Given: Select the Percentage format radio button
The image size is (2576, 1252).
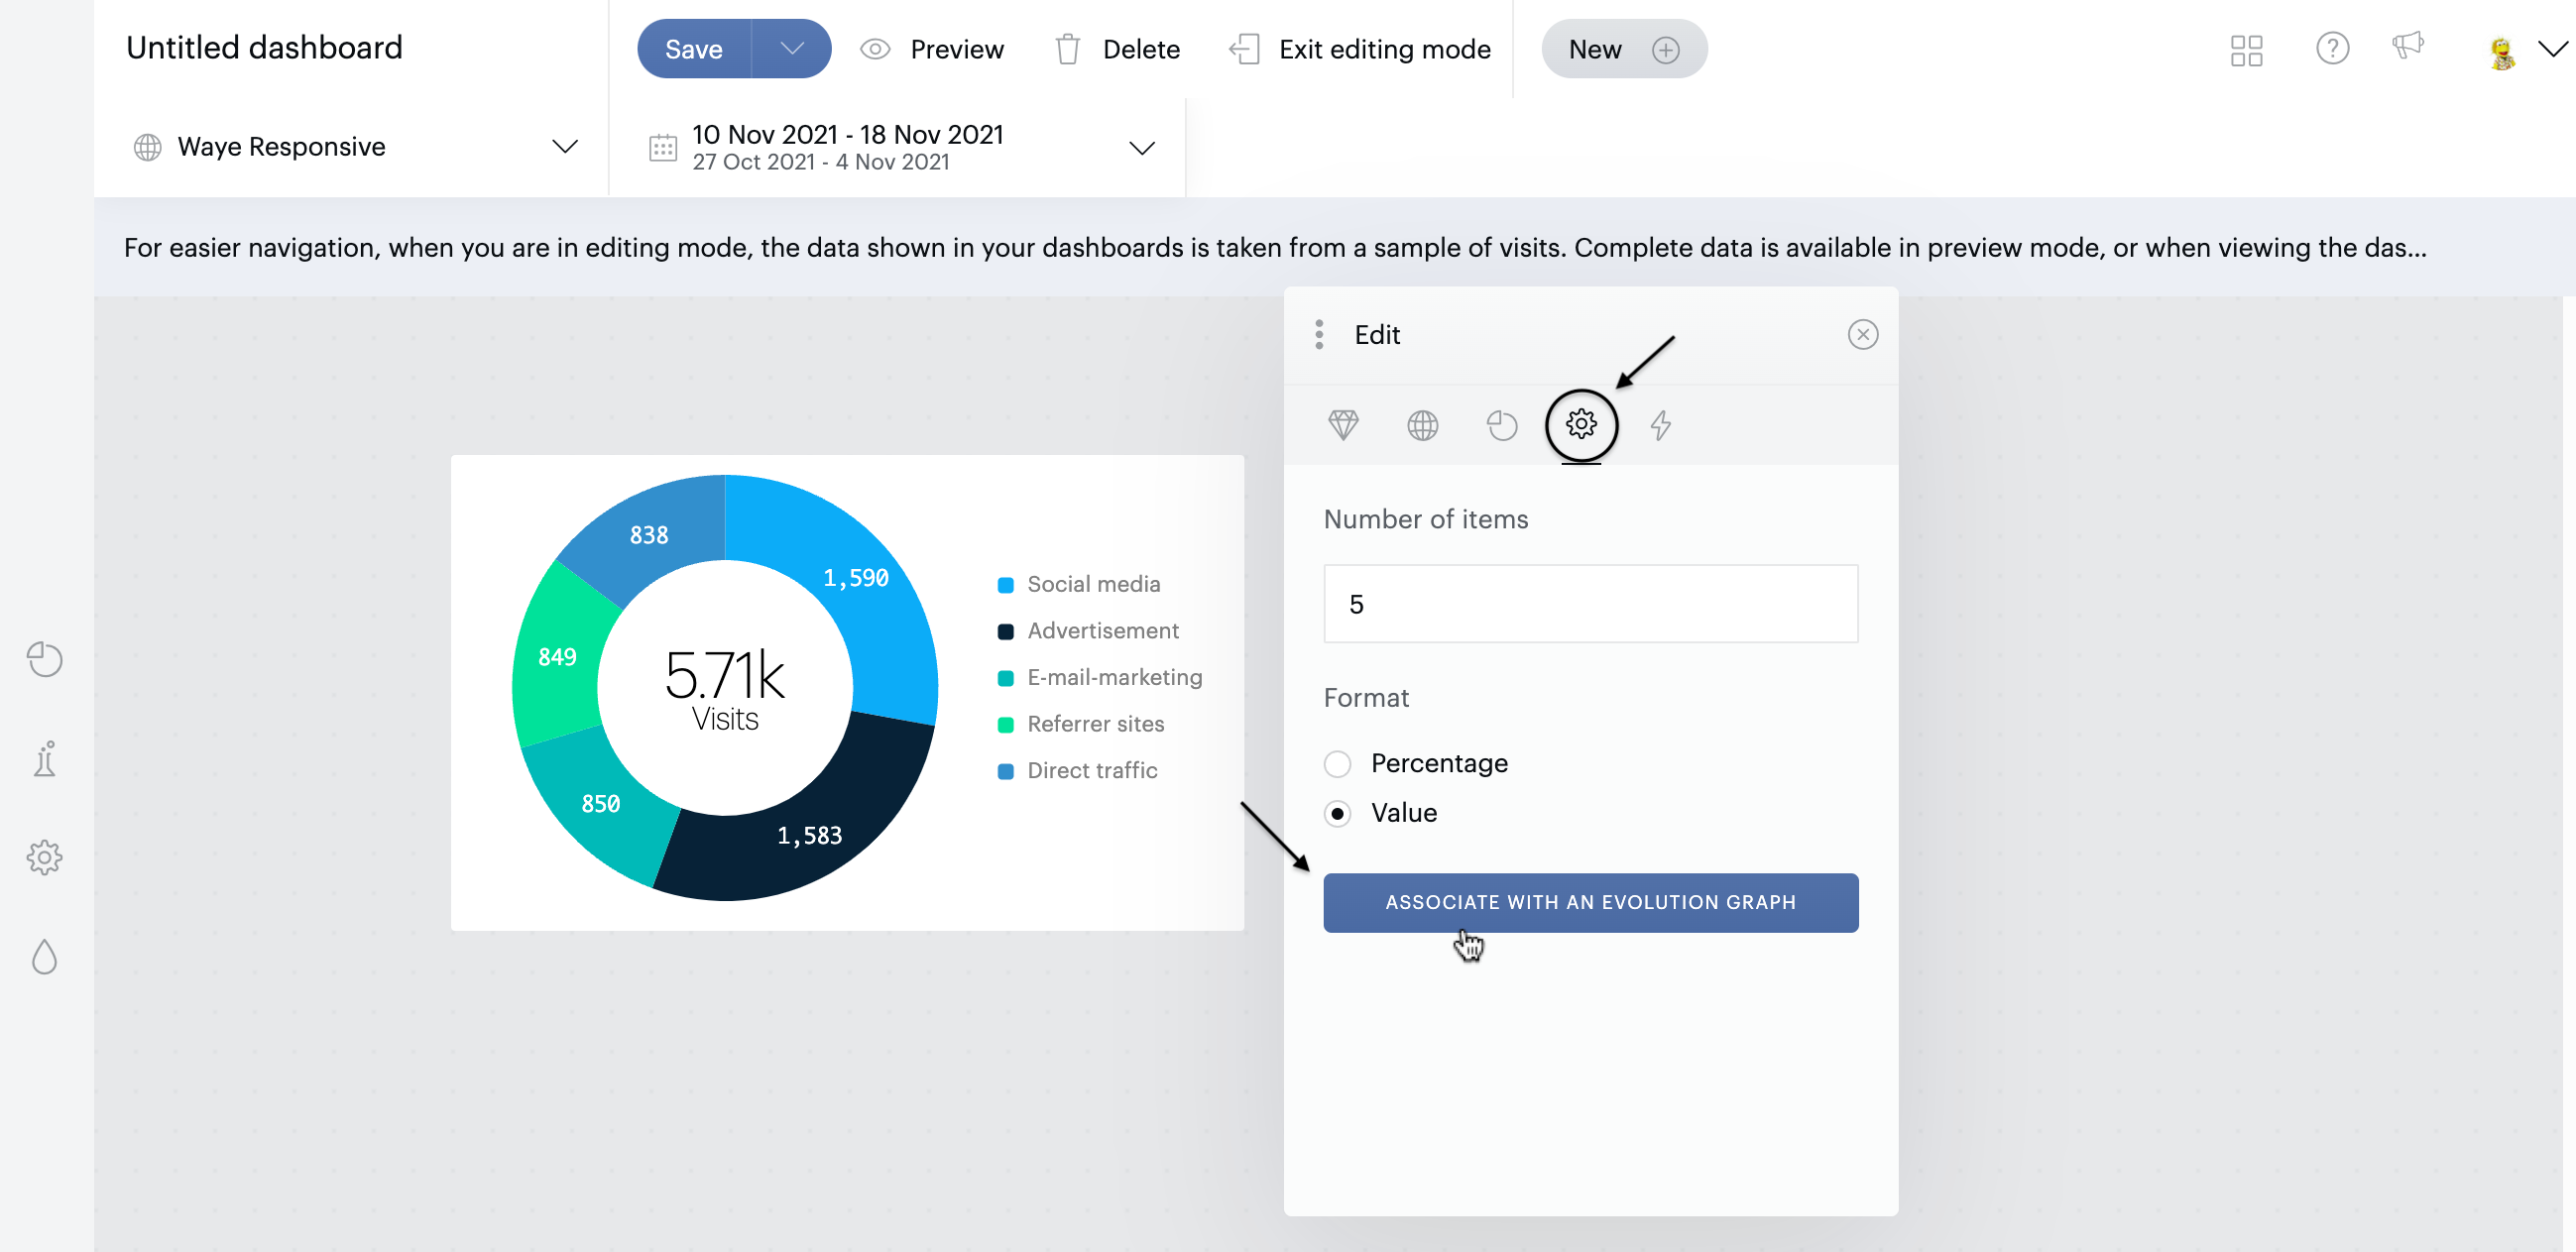Looking at the screenshot, I should point(1337,764).
